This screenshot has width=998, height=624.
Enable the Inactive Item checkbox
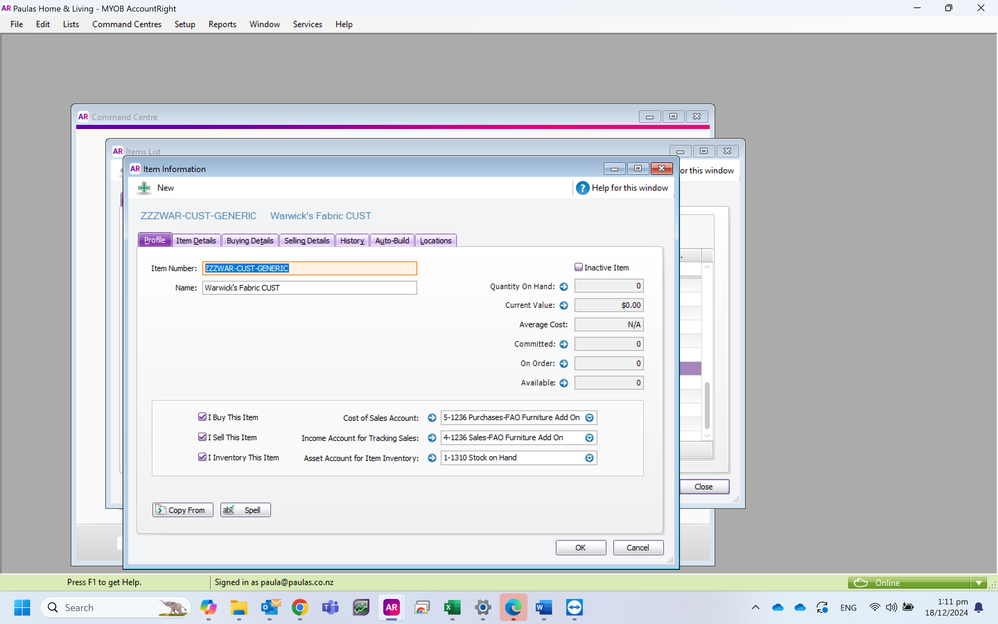(x=579, y=268)
